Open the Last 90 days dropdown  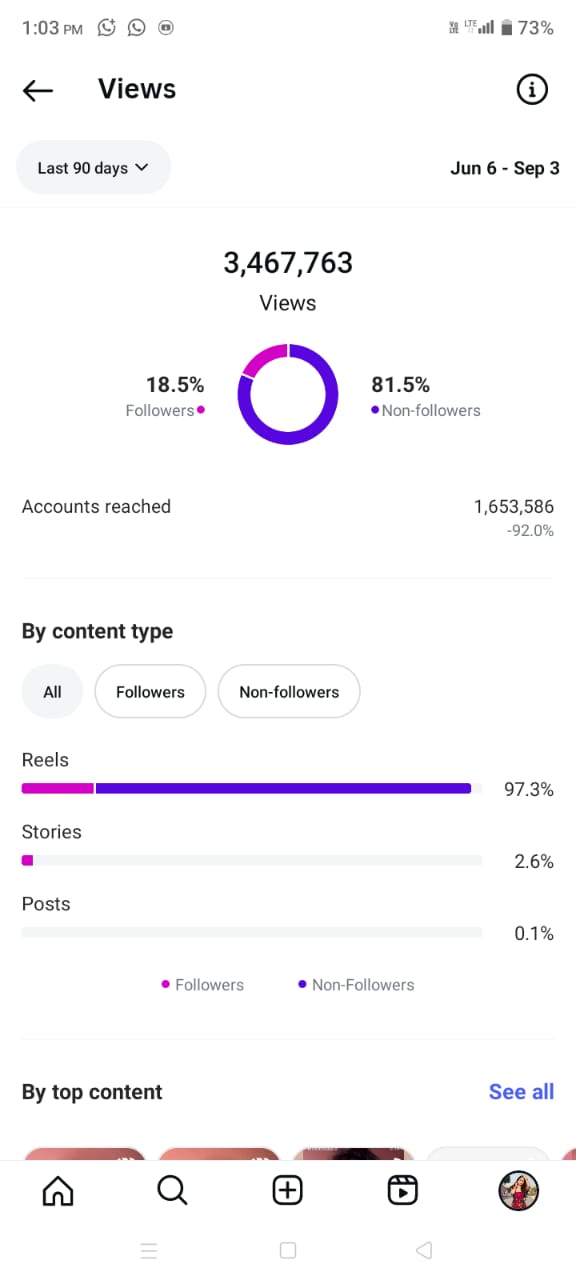click(93, 168)
